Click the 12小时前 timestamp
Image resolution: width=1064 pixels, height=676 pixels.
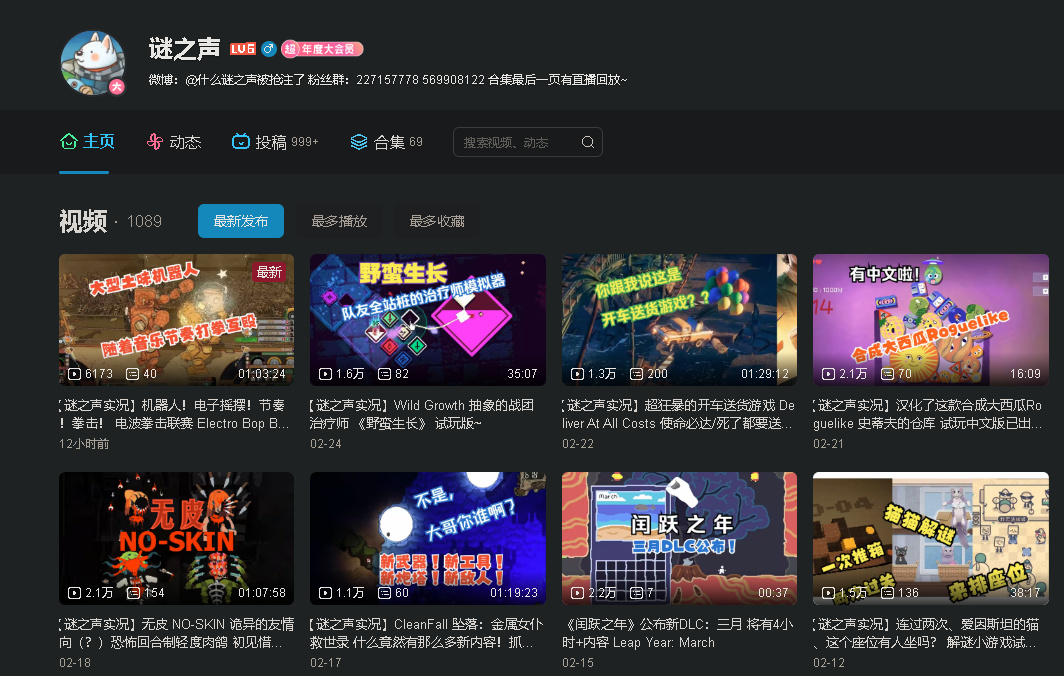coord(84,444)
